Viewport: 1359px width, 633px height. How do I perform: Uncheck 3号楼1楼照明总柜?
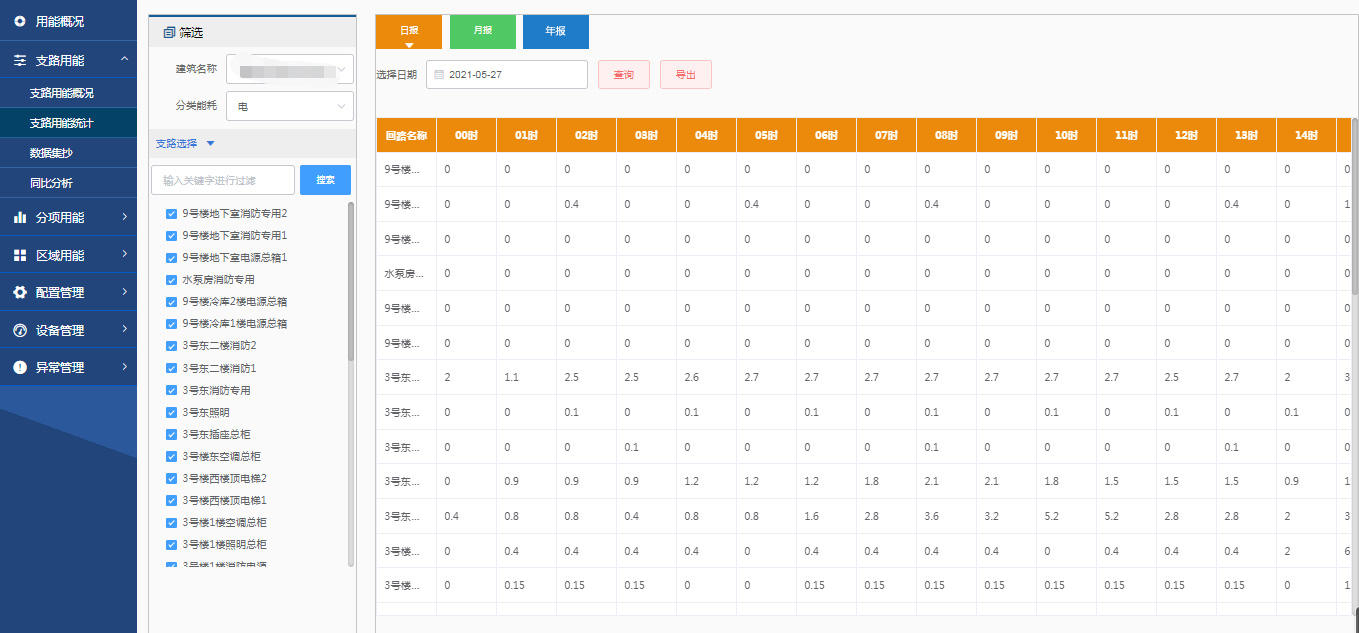[x=171, y=544]
